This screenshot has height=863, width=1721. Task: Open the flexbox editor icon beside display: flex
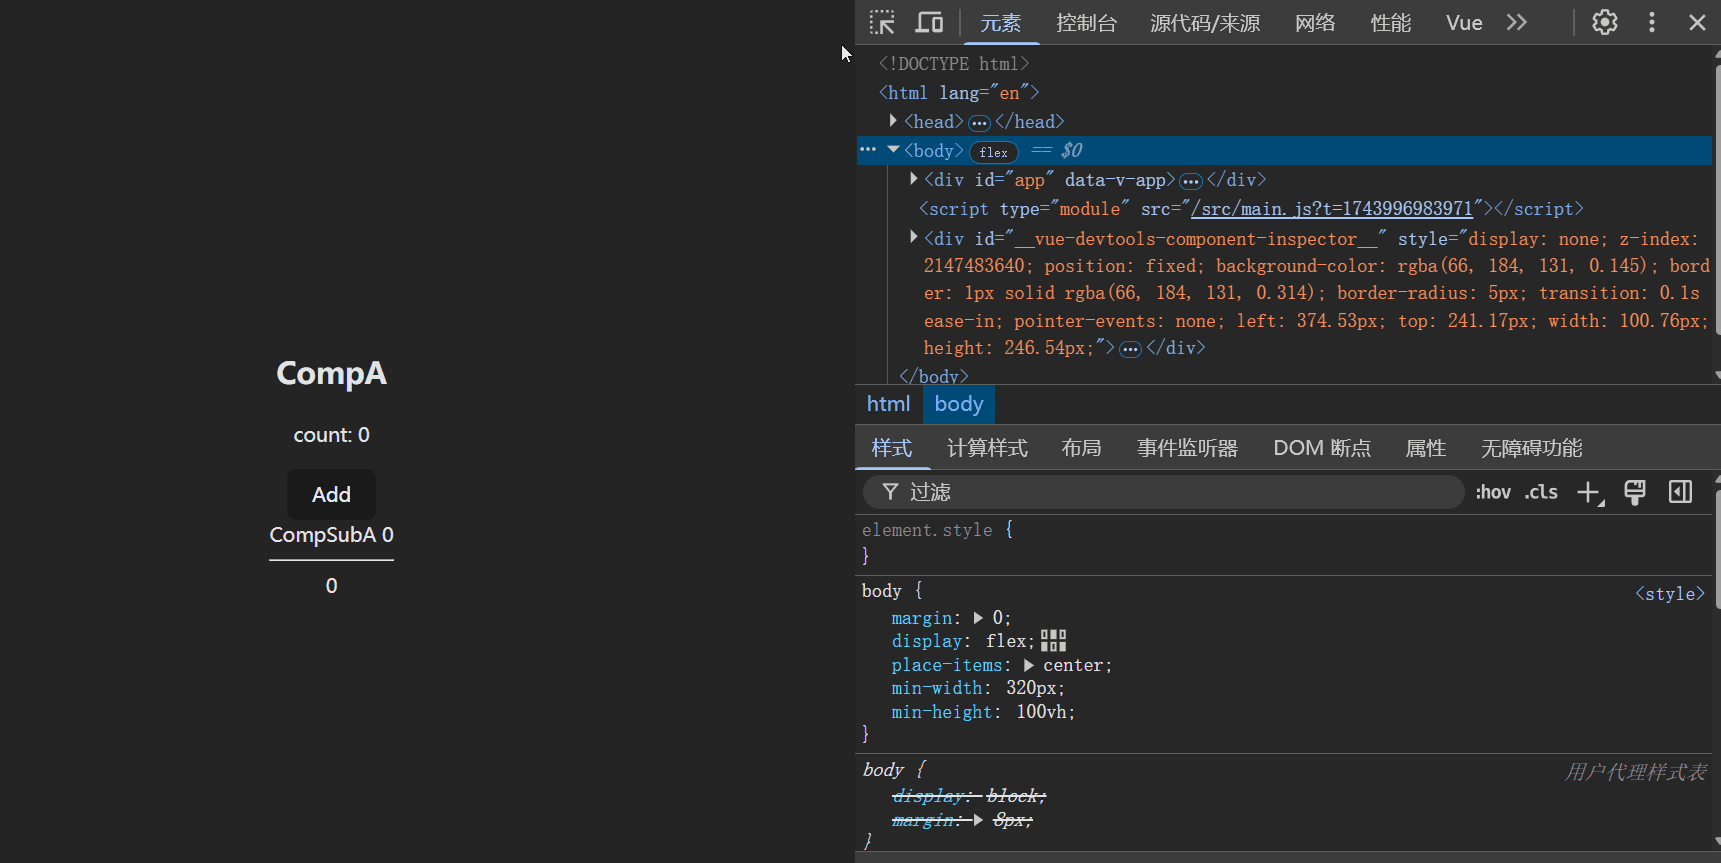(1053, 641)
